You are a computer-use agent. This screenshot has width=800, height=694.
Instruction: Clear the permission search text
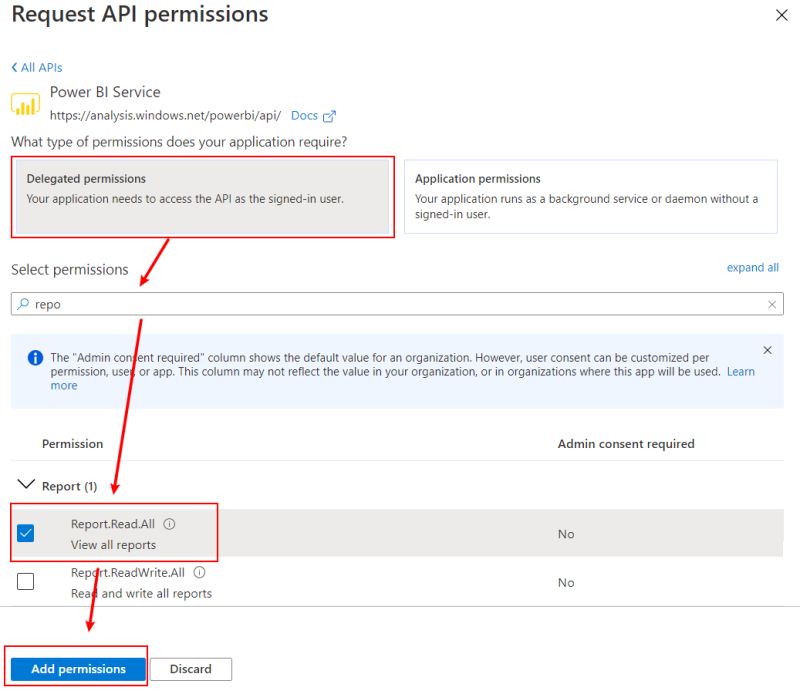coord(772,304)
